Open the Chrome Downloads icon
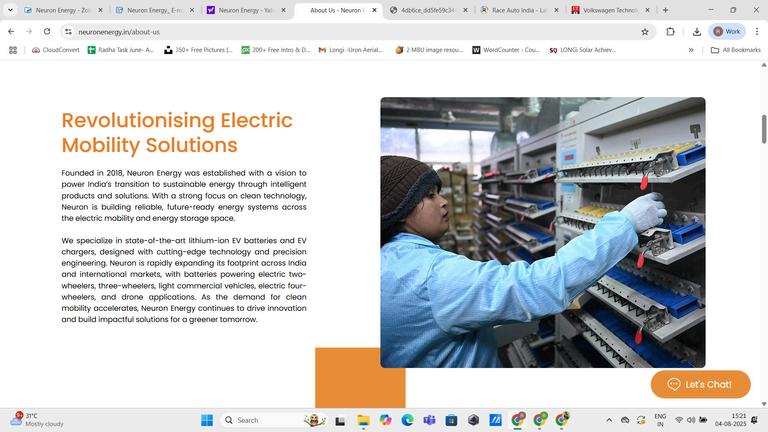The height and width of the screenshot is (432, 768). pyautogui.click(x=696, y=31)
